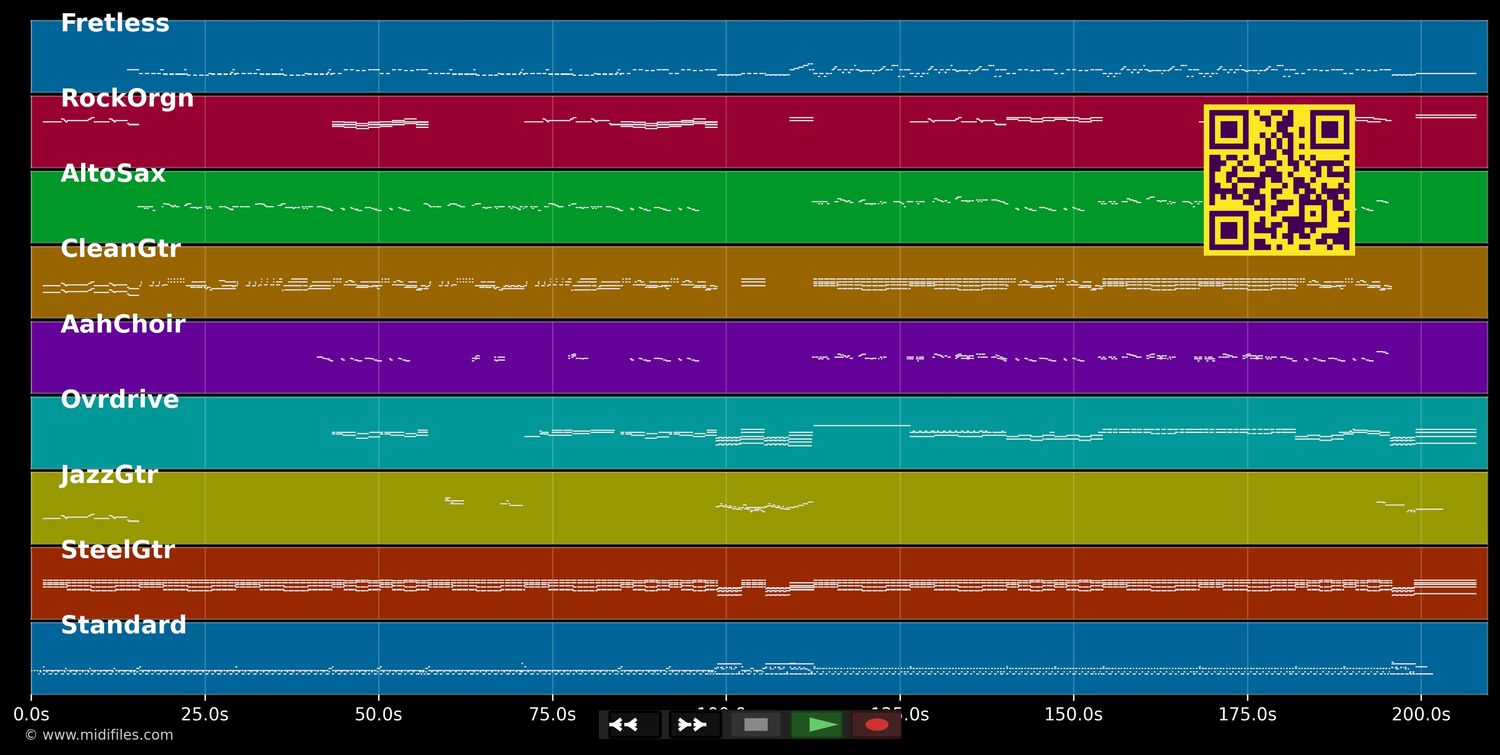Seek to the 150.0s timeline mark
The width and height of the screenshot is (1500, 755).
(1073, 714)
